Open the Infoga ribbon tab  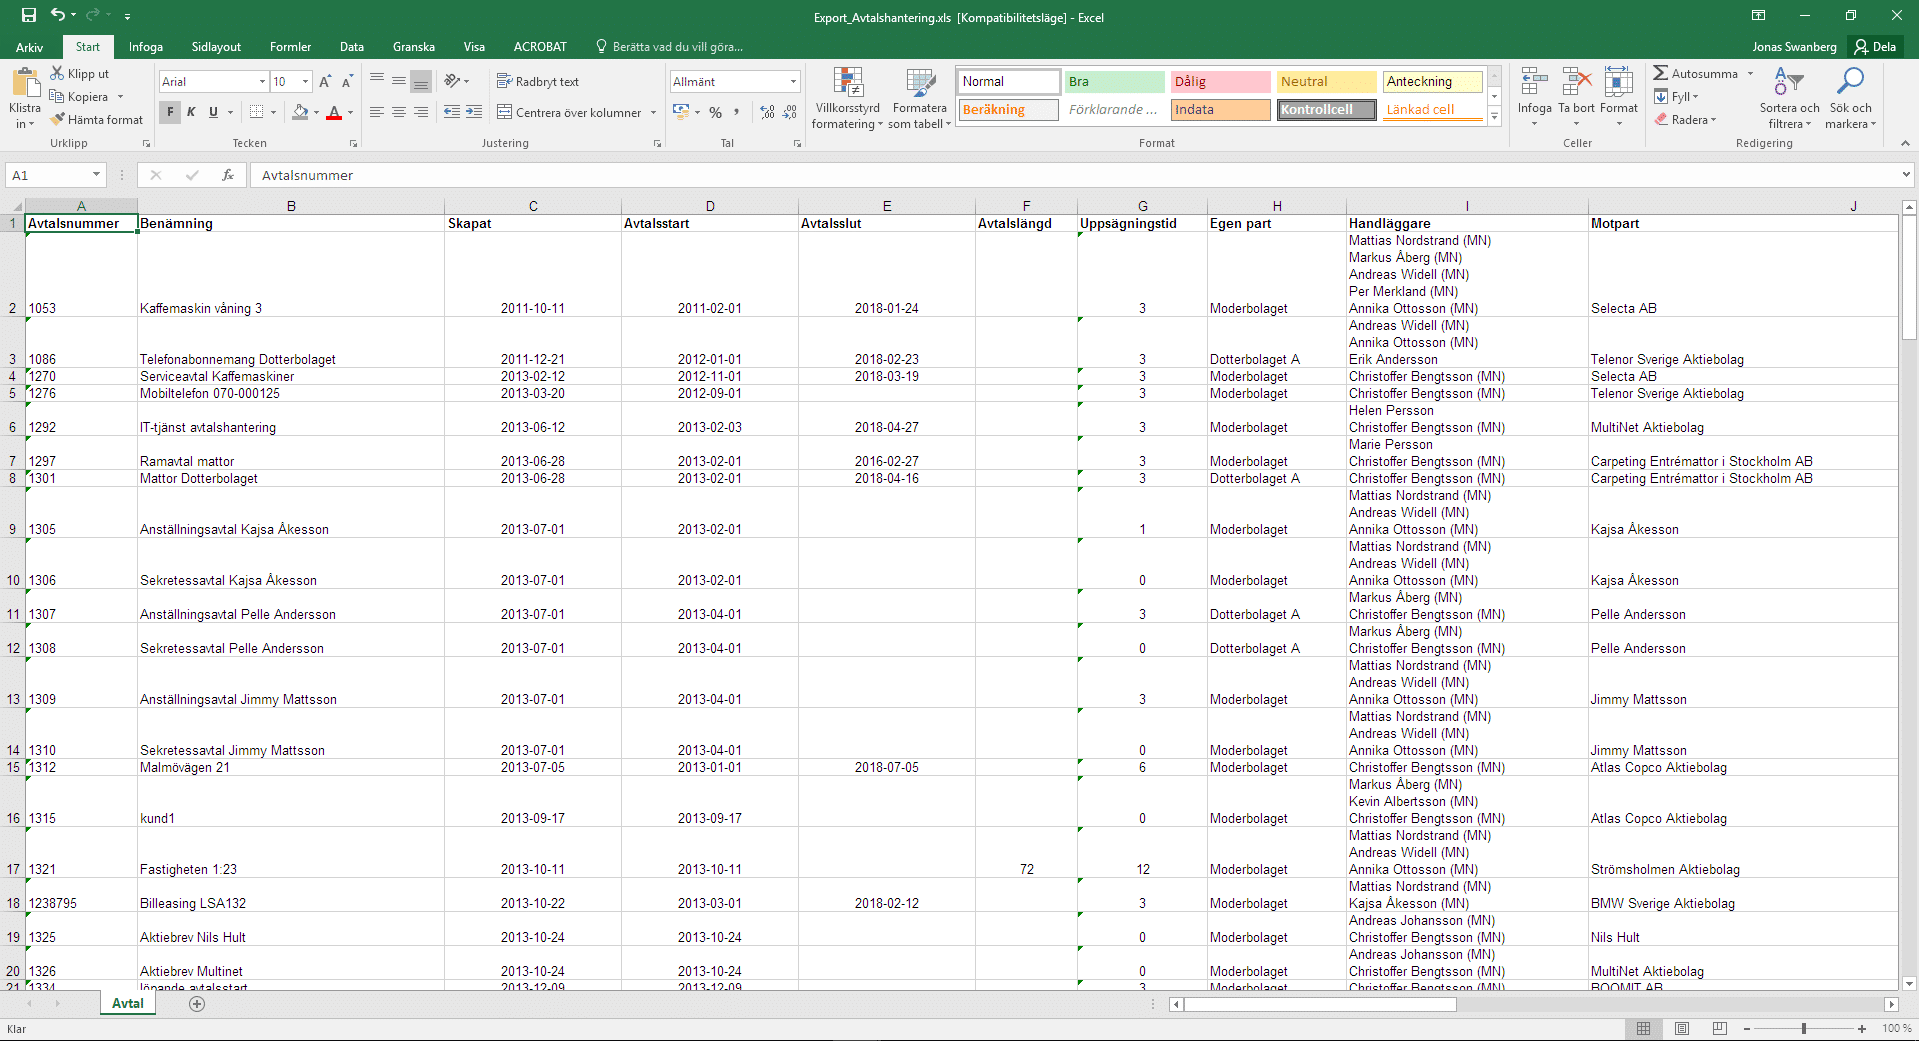tap(145, 47)
